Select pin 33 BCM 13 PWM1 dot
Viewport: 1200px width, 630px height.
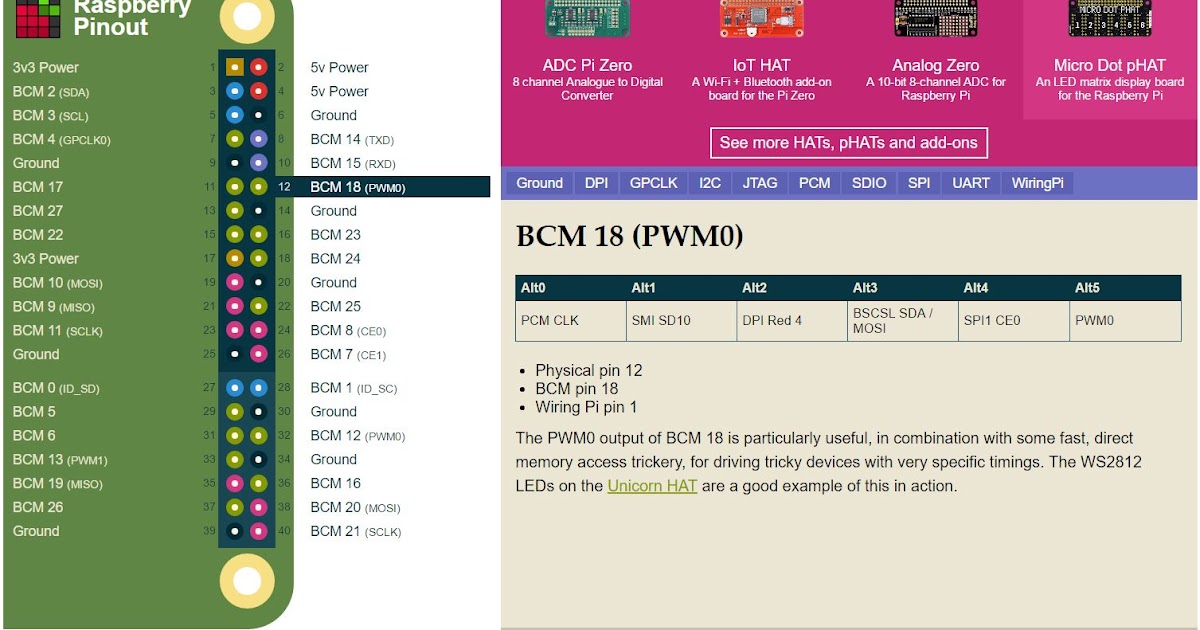(234, 460)
